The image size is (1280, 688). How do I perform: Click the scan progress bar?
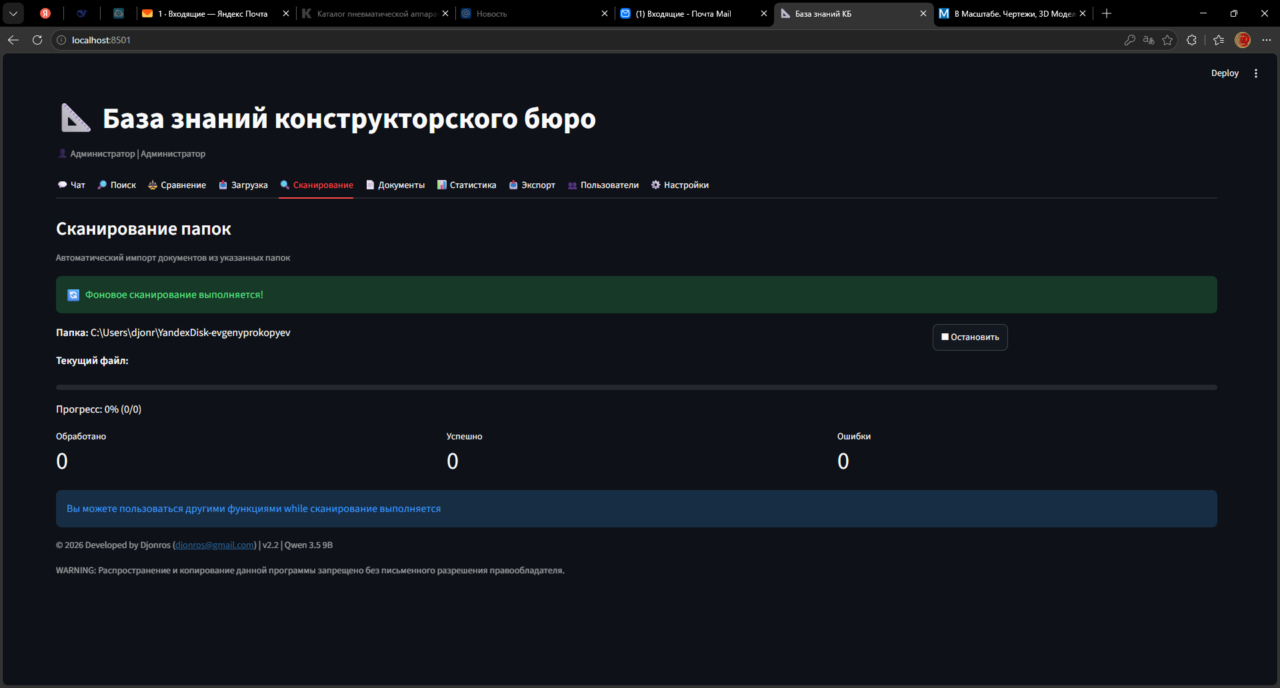636,387
